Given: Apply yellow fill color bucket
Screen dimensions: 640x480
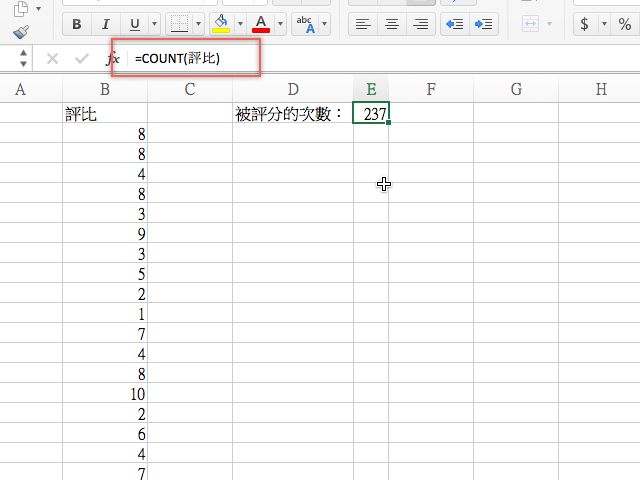Looking at the screenshot, I should coord(221,24).
